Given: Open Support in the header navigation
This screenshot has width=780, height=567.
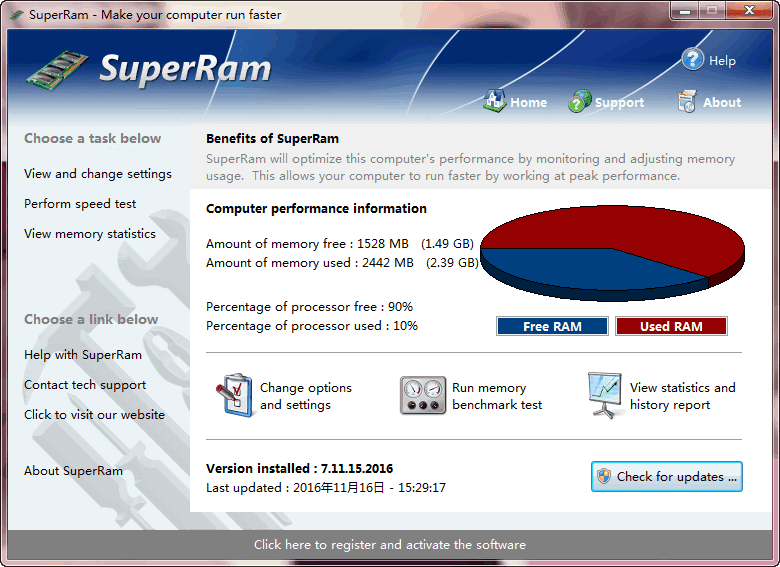Looking at the screenshot, I should click(619, 102).
